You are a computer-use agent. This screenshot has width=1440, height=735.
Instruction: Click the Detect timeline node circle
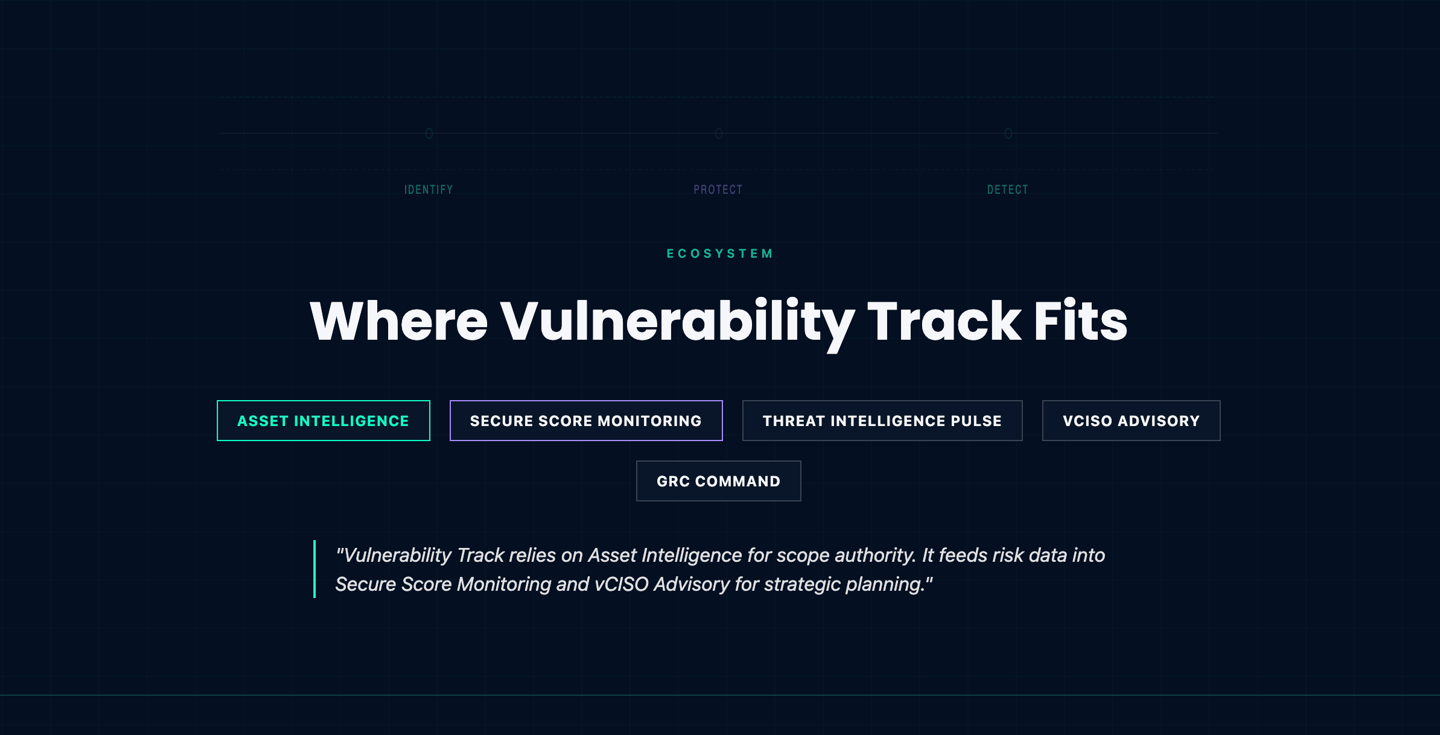pos(1008,134)
